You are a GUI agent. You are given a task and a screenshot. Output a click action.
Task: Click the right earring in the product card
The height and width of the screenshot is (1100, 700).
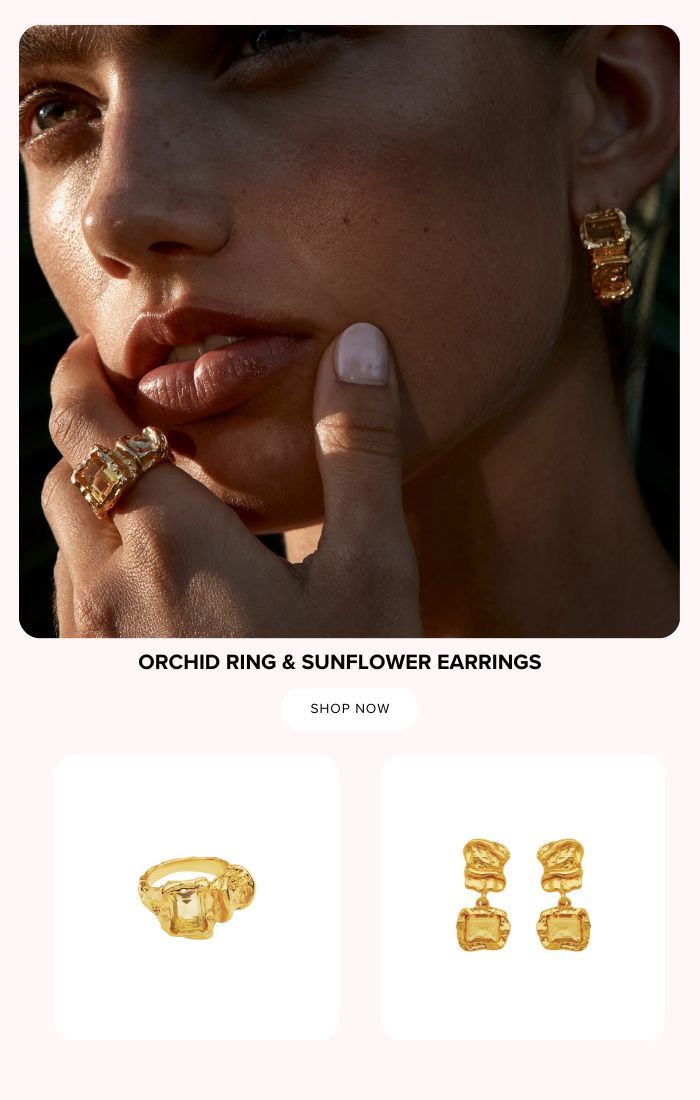point(563,894)
